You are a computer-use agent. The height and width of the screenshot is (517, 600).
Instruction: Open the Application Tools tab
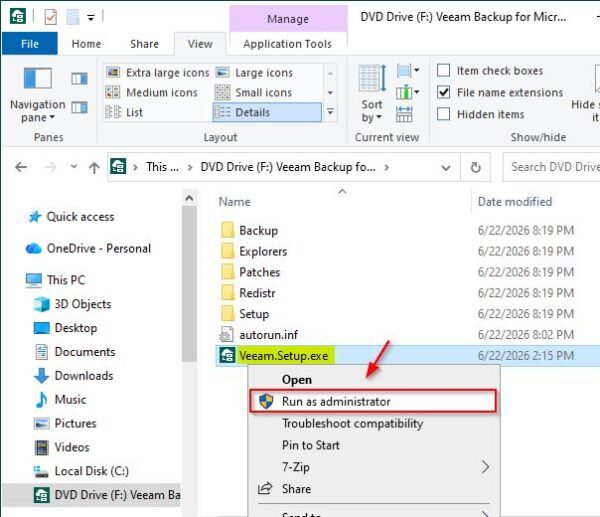[288, 44]
